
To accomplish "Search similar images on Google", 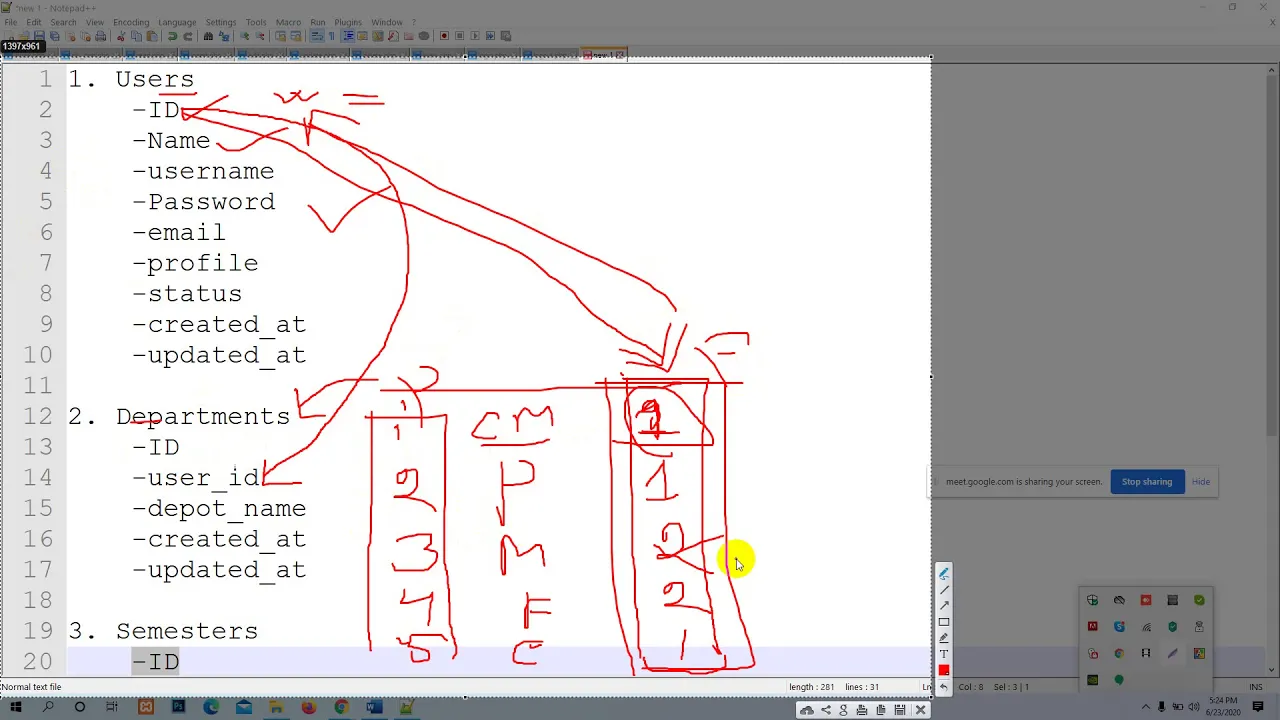I will pyautogui.click(x=843, y=710).
